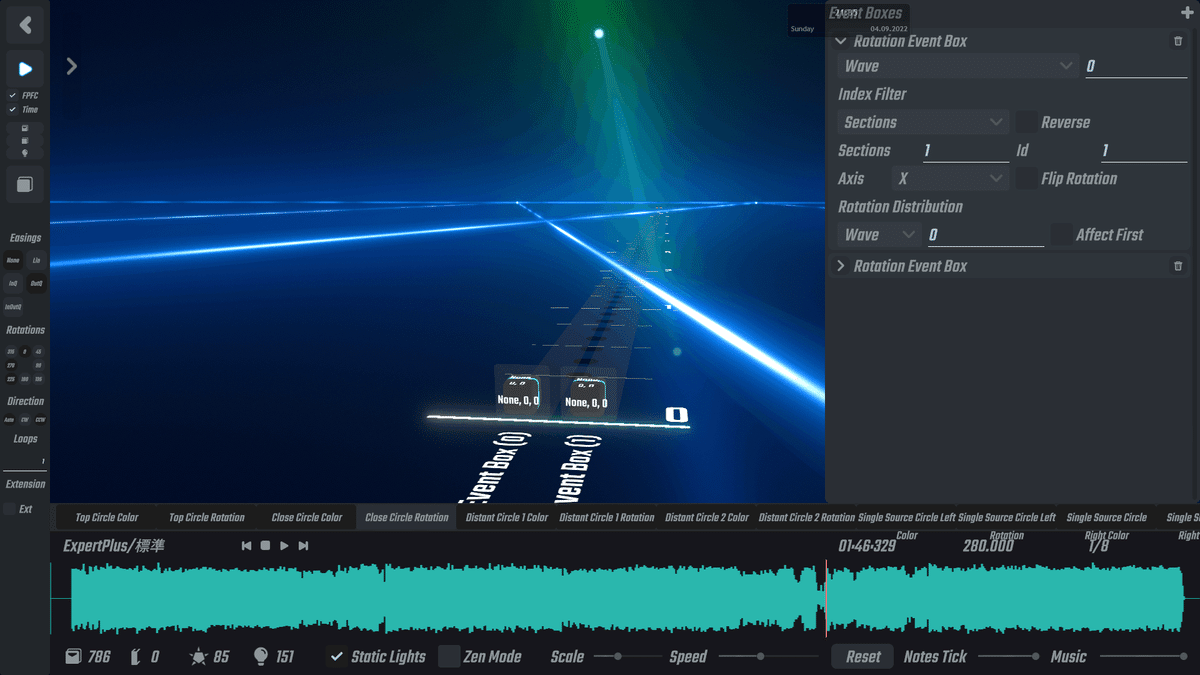This screenshot has width=1200, height=675.
Task: Select the None easing option
Action: pyautogui.click(x=13, y=261)
